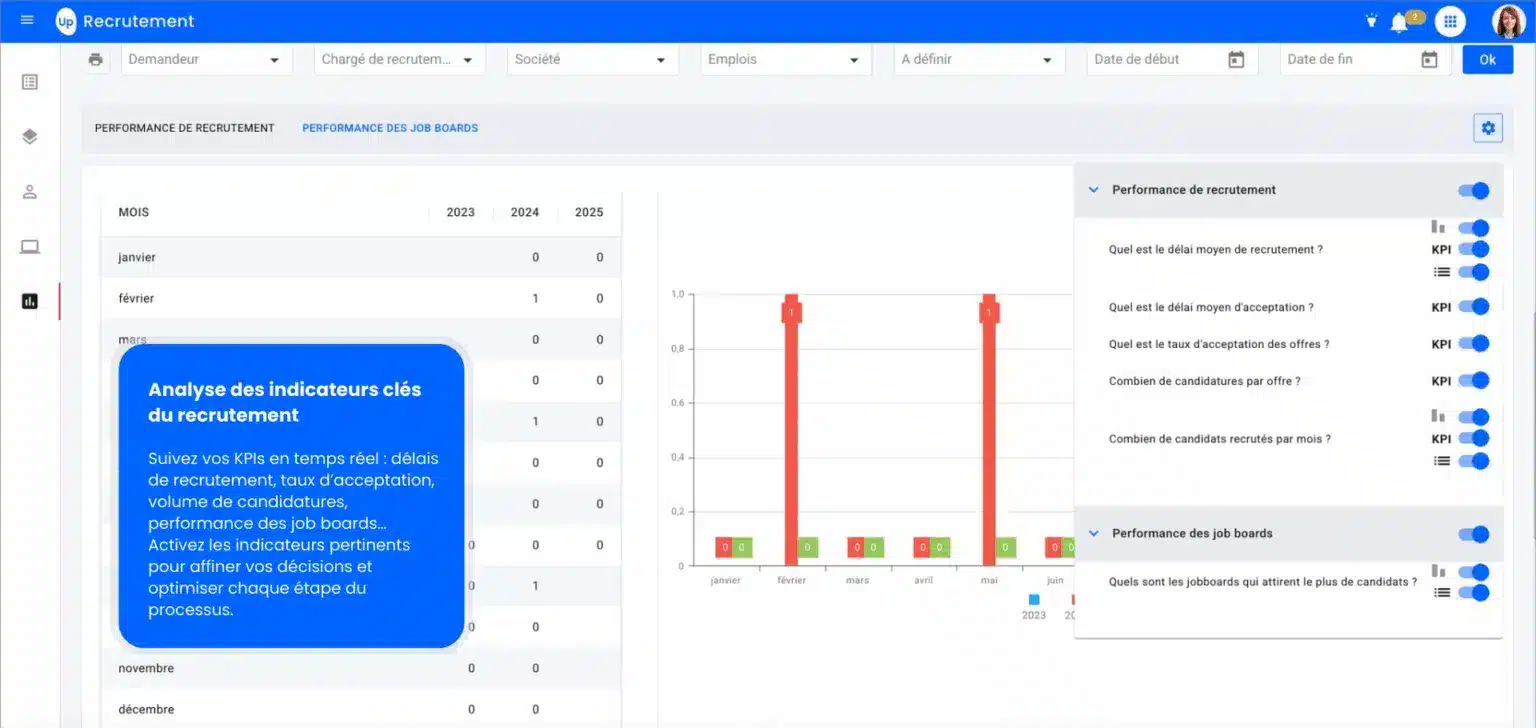This screenshot has height=728, width=1536.
Task: Select the Performance de recrutement tab
Action: coord(184,127)
